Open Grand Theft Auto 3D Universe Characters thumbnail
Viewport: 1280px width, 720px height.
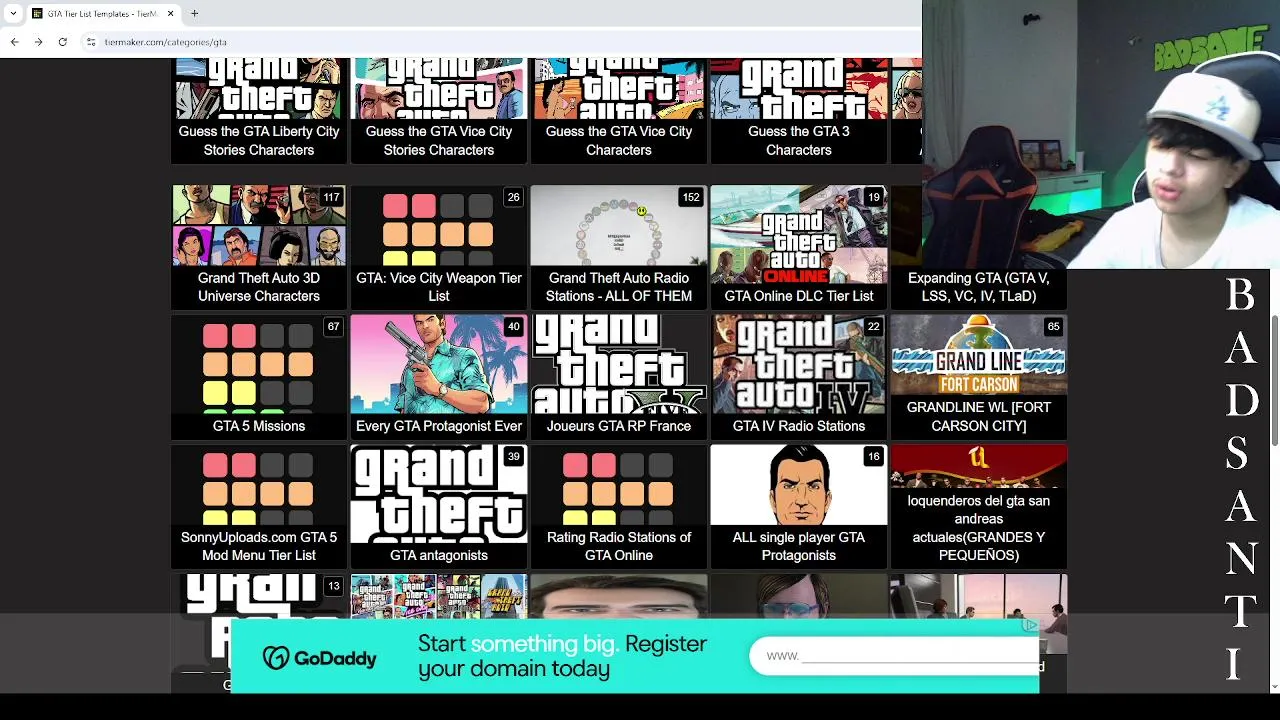click(x=259, y=226)
